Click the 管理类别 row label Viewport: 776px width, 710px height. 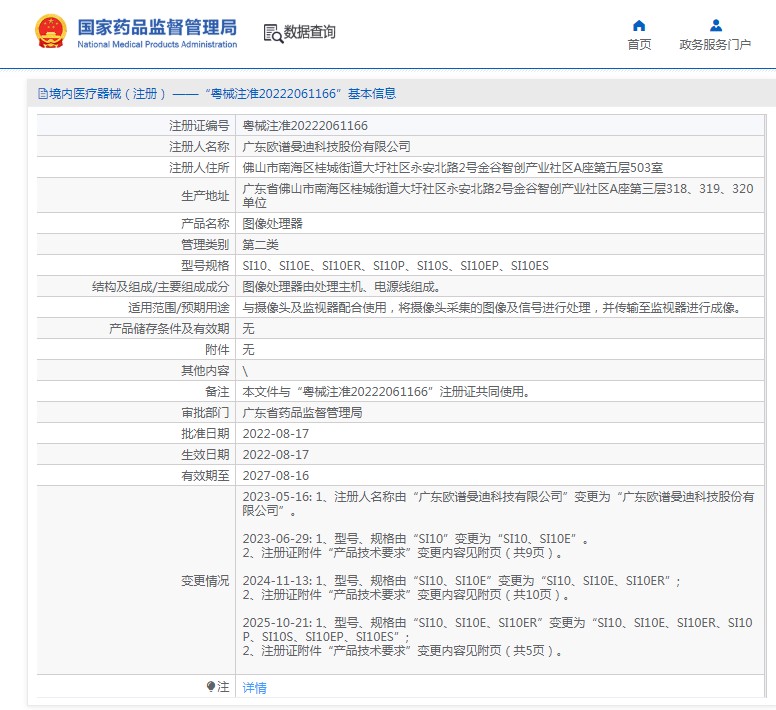[205, 244]
